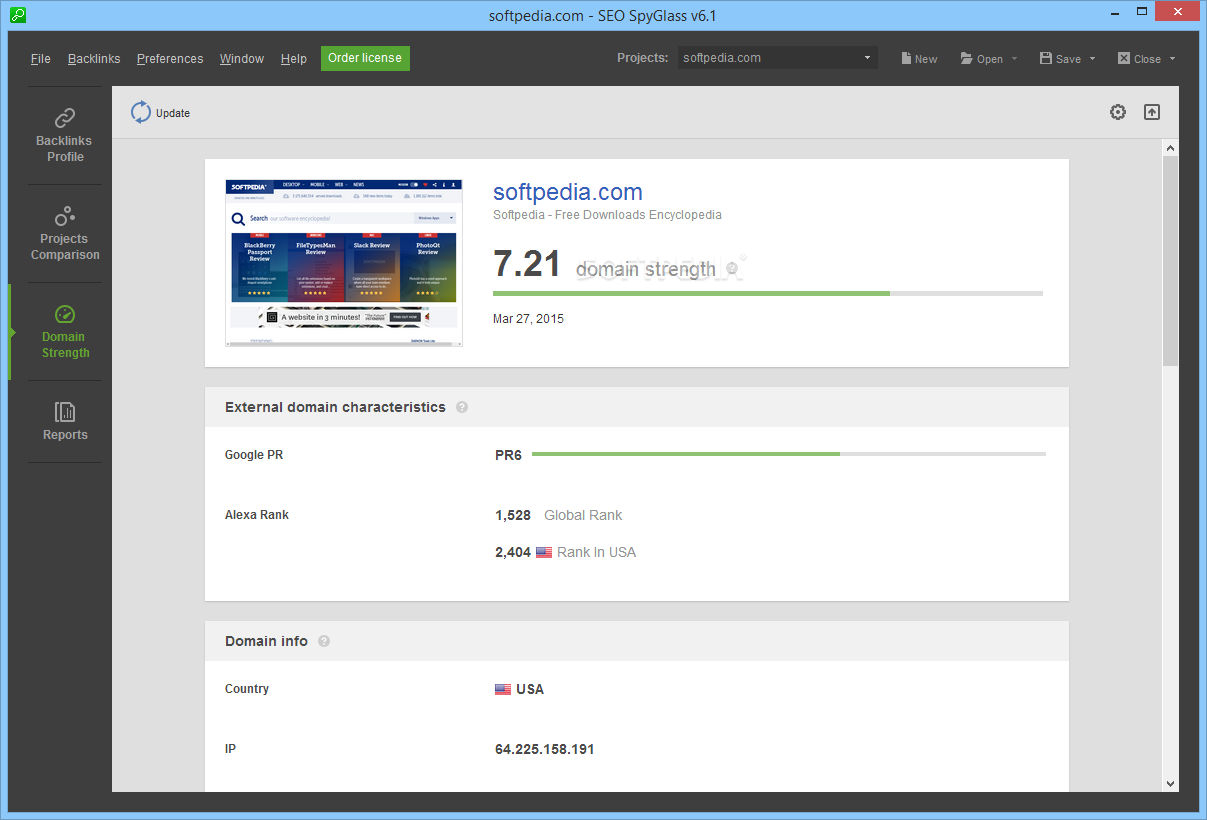Click the Update refresh icon
Screen dimensions: 1207x820
(x=141, y=112)
